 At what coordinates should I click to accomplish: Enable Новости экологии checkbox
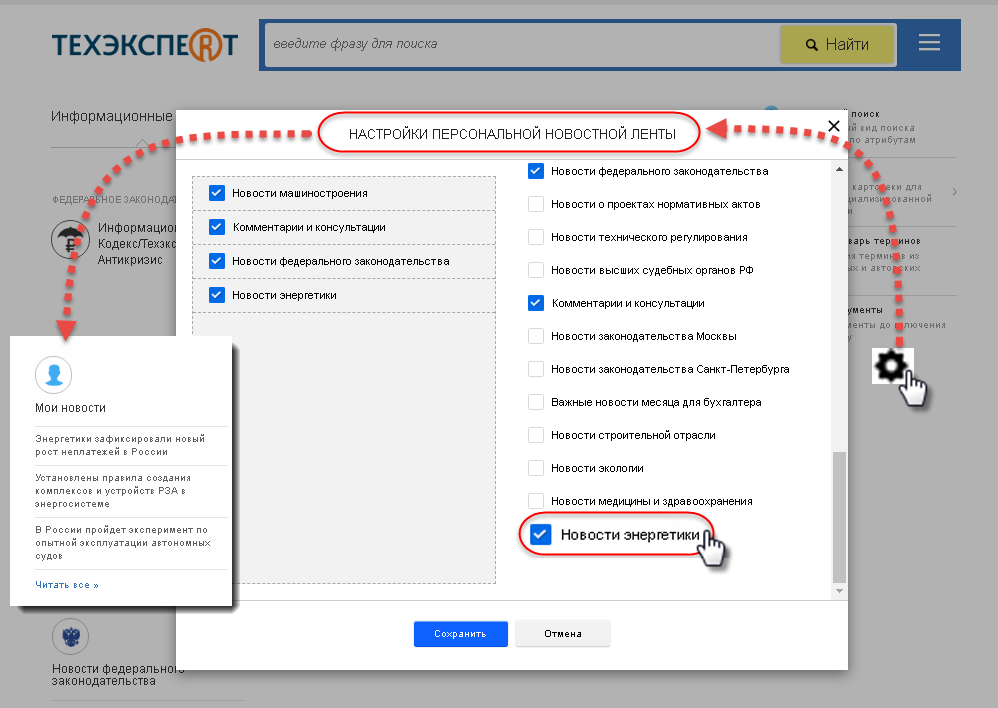pos(536,467)
